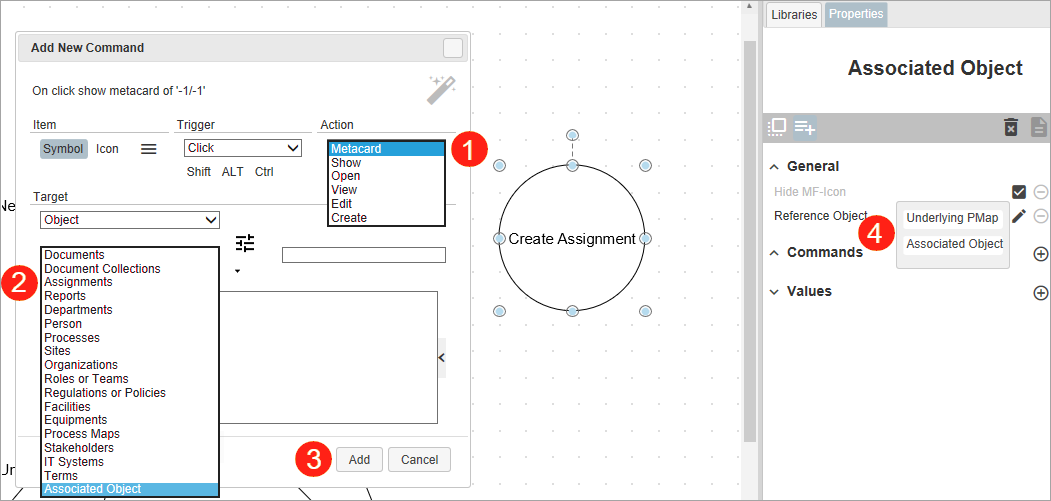Add a new value with the plus icon
The height and width of the screenshot is (501, 1051).
point(1040,292)
